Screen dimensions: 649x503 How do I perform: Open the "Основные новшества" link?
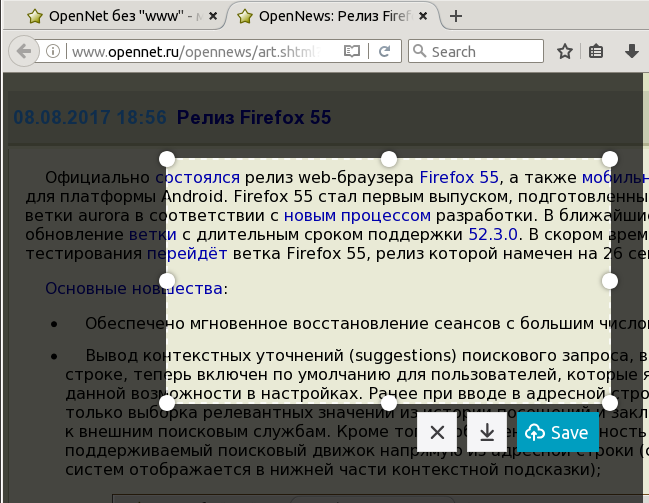134,289
